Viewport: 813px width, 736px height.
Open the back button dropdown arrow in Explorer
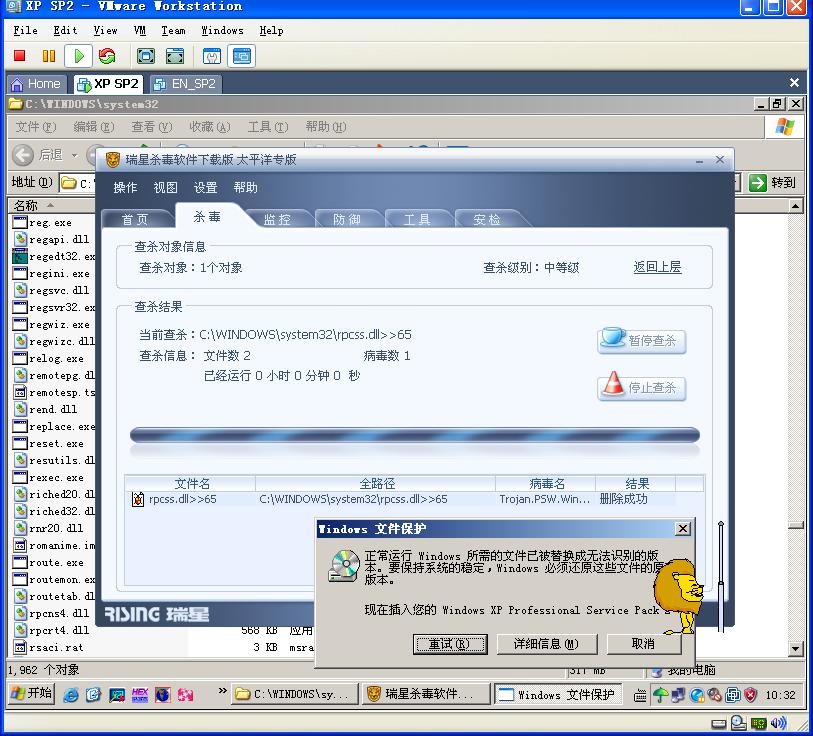point(75,155)
